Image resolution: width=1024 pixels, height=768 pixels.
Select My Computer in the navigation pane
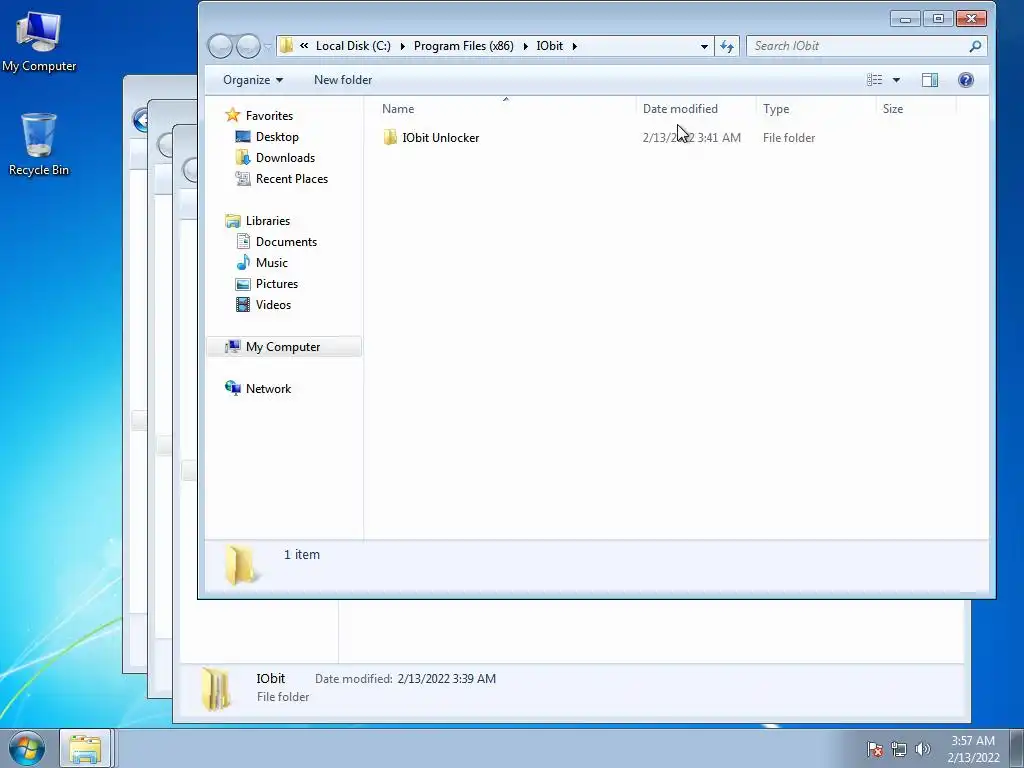click(x=283, y=347)
